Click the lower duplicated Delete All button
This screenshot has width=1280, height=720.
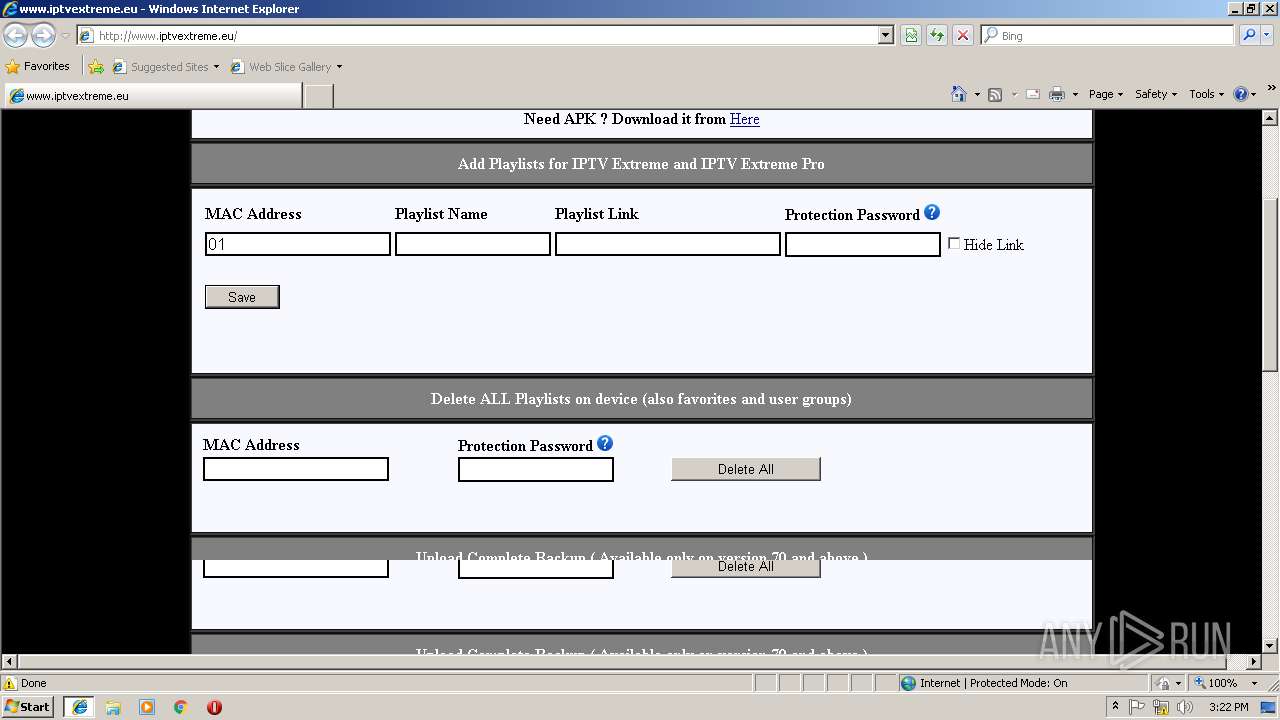click(746, 567)
